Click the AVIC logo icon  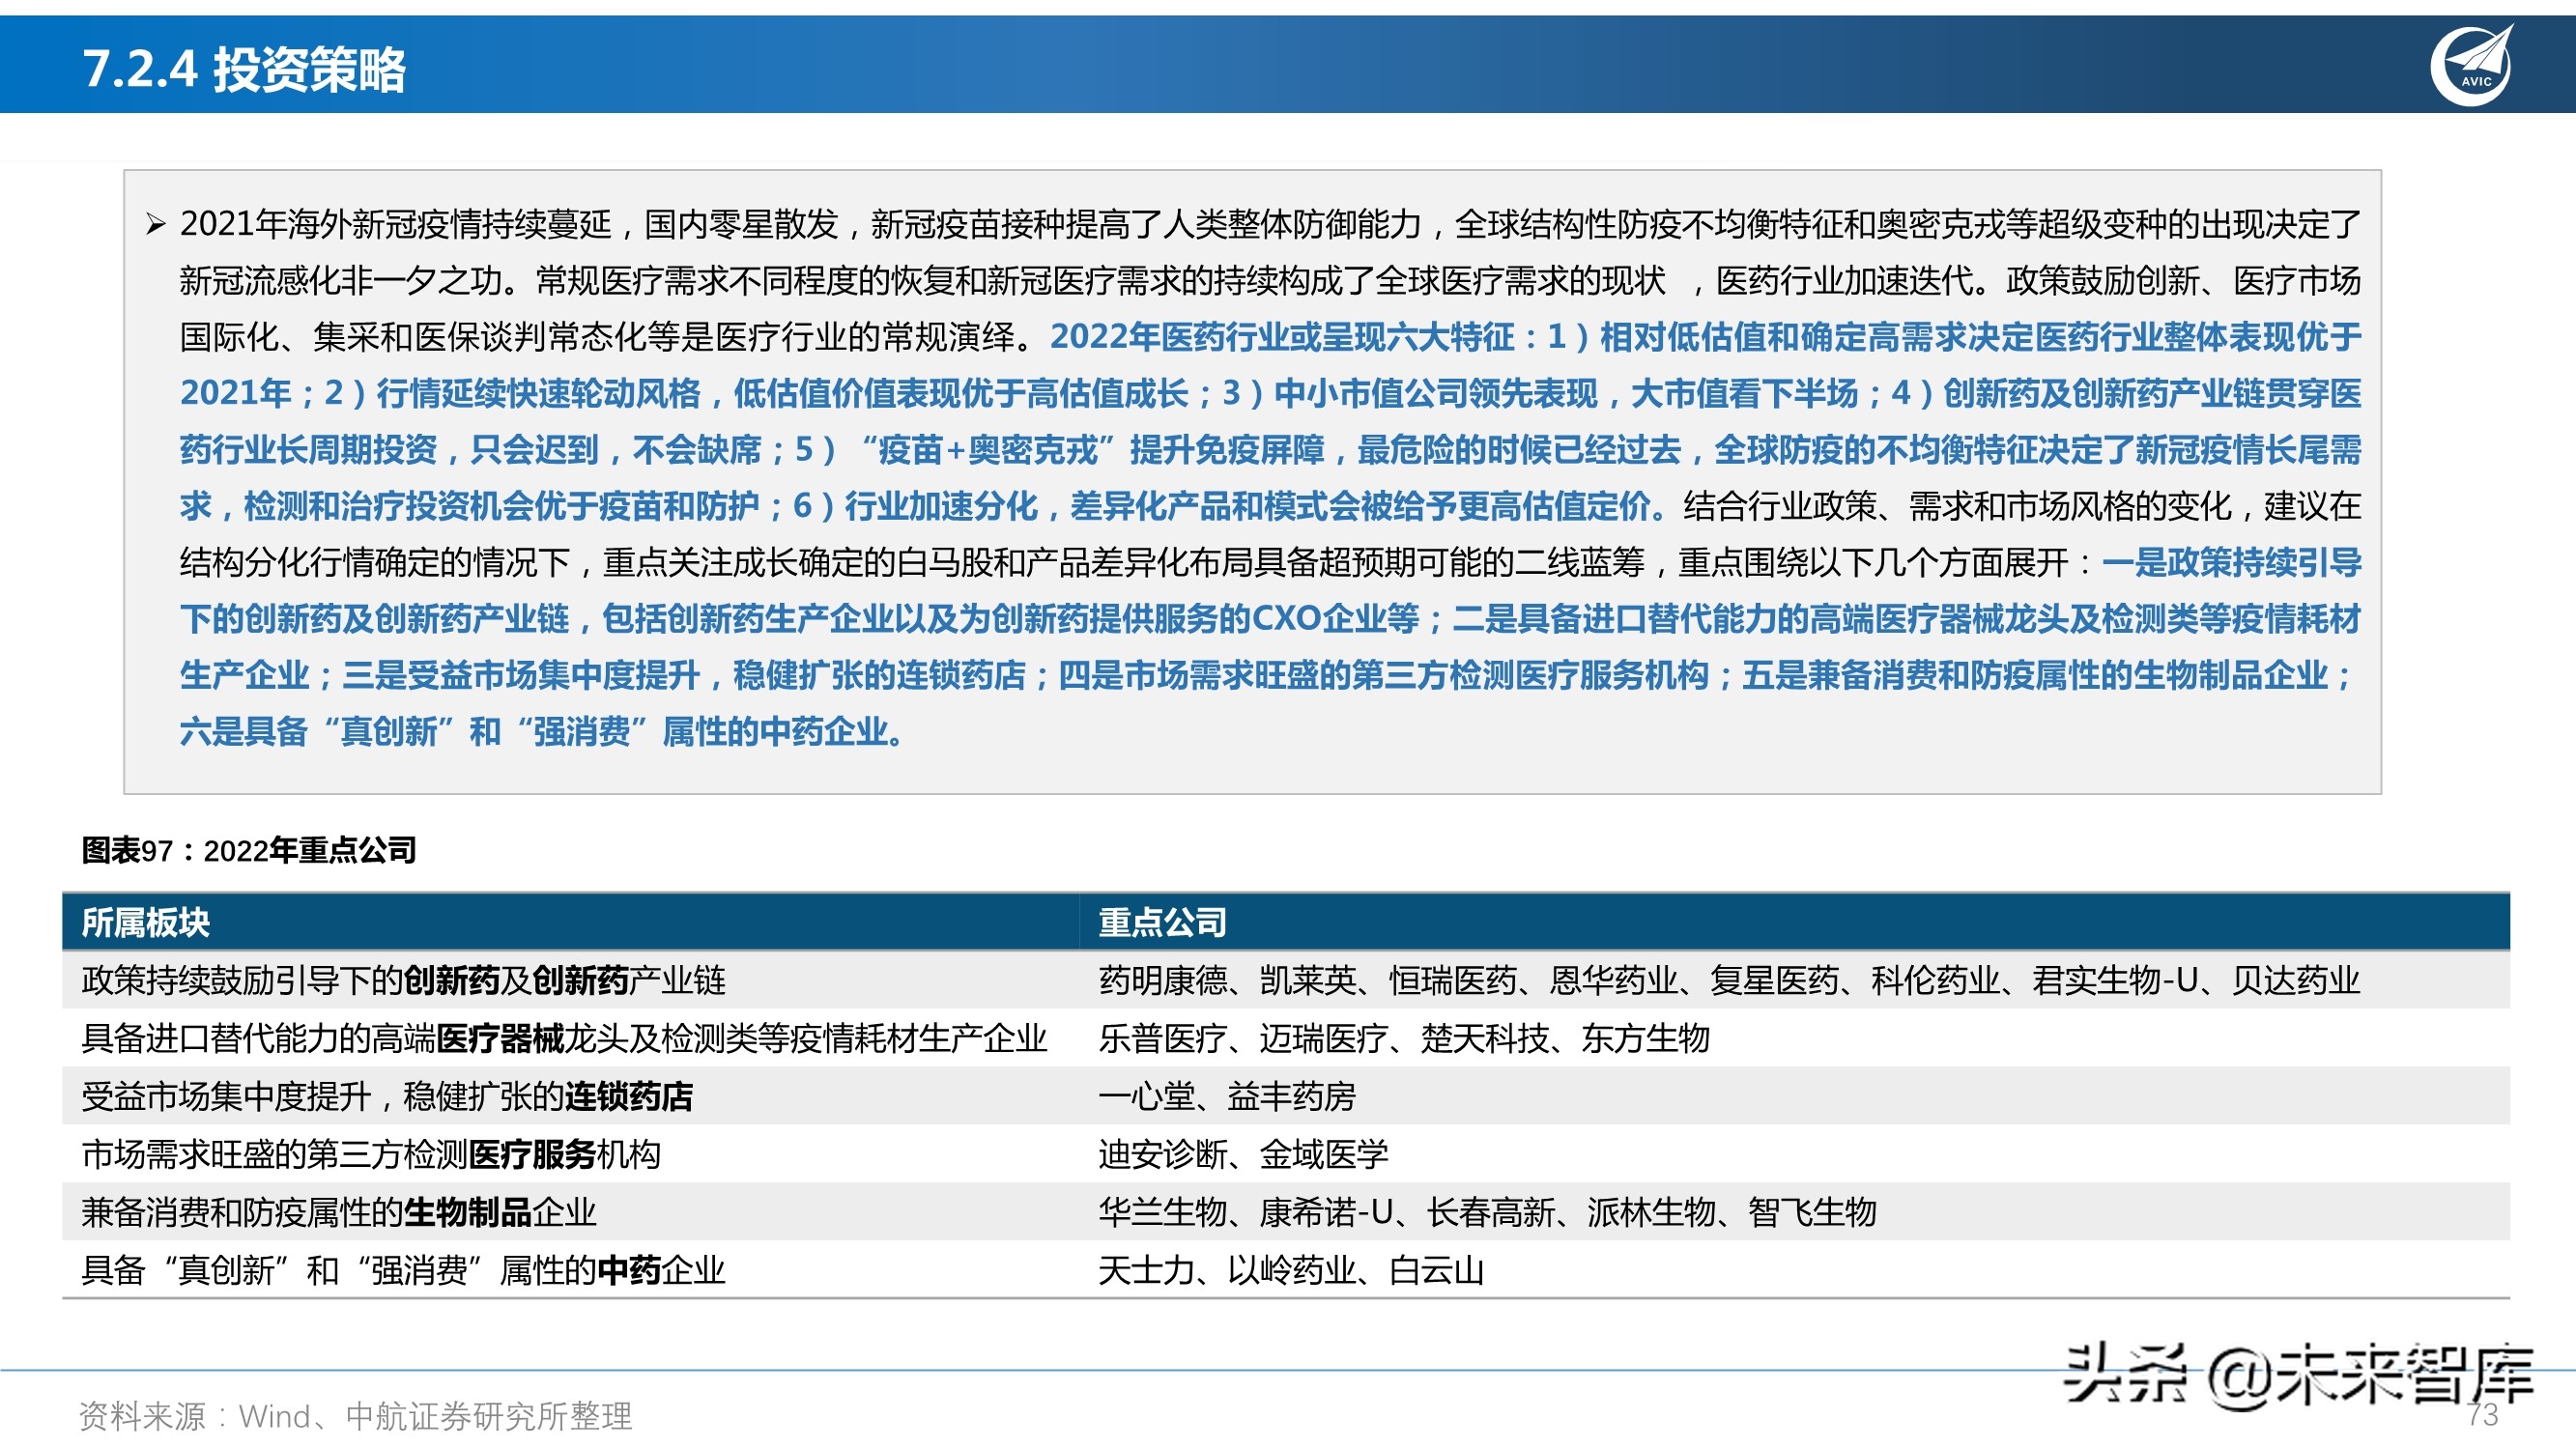click(2471, 65)
